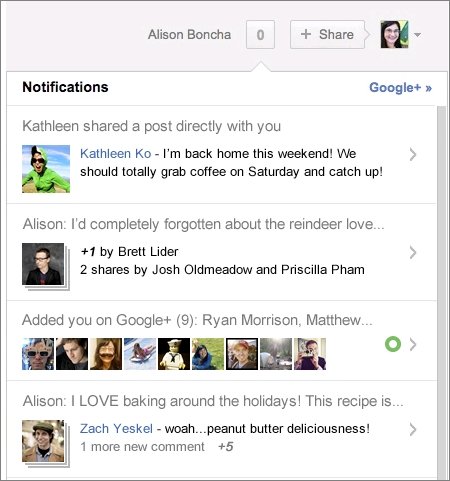This screenshot has height=481, width=450.
Task: Click the green circle icon for added people
Action: pyautogui.click(x=393, y=344)
